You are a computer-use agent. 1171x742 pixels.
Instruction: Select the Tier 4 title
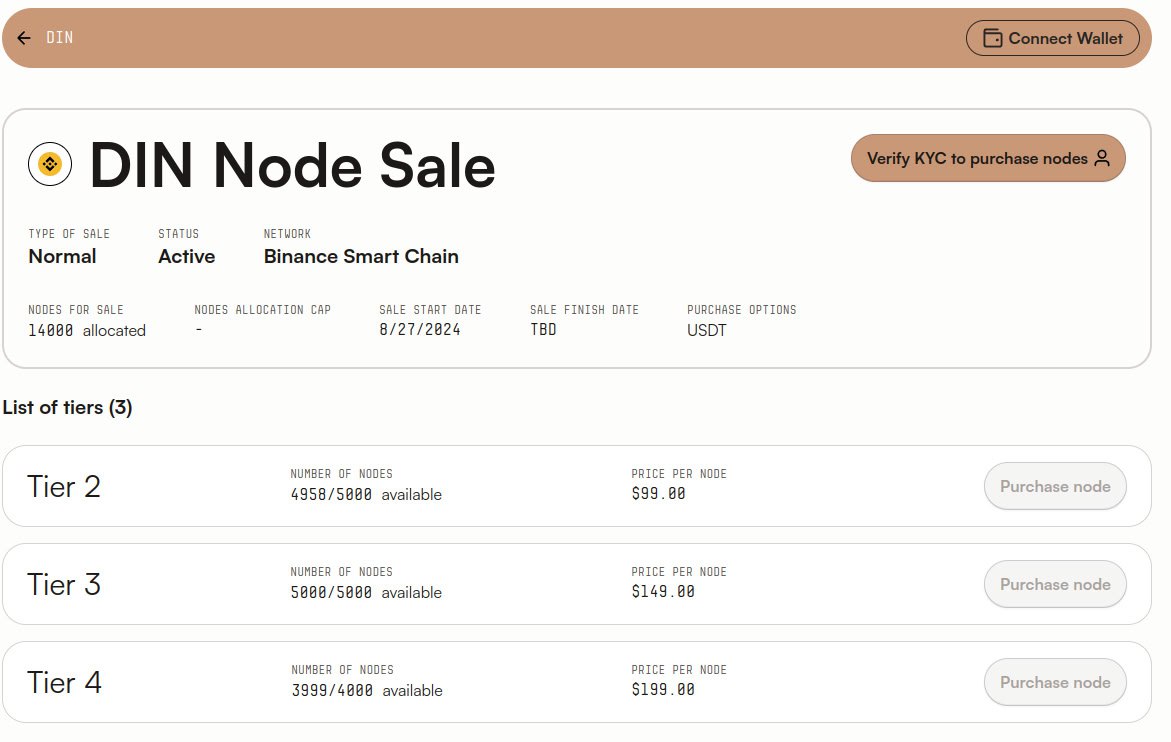pos(64,683)
